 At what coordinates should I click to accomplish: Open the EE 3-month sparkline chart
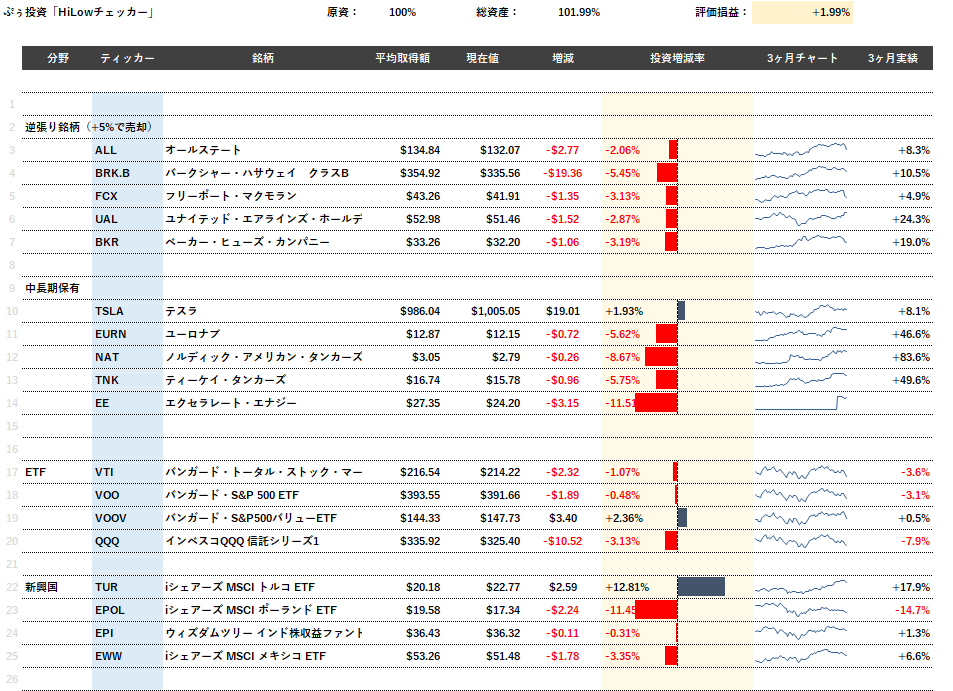tap(801, 403)
